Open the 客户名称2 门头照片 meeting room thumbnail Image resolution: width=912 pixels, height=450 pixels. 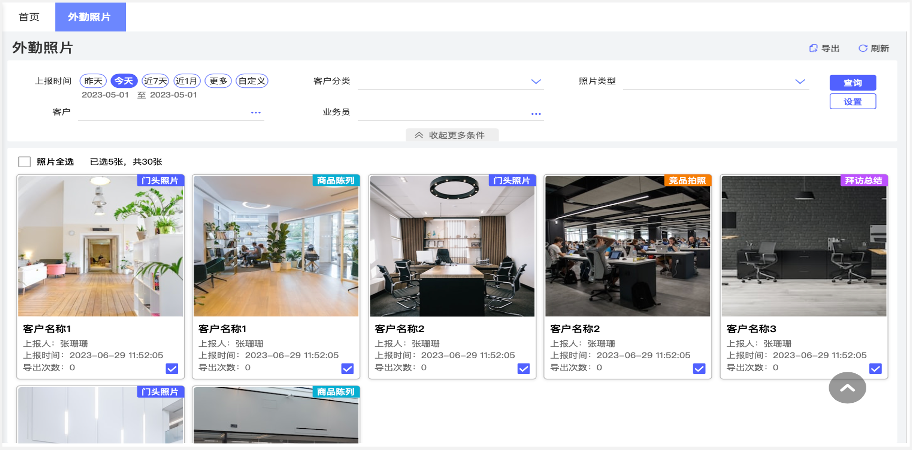coord(452,246)
